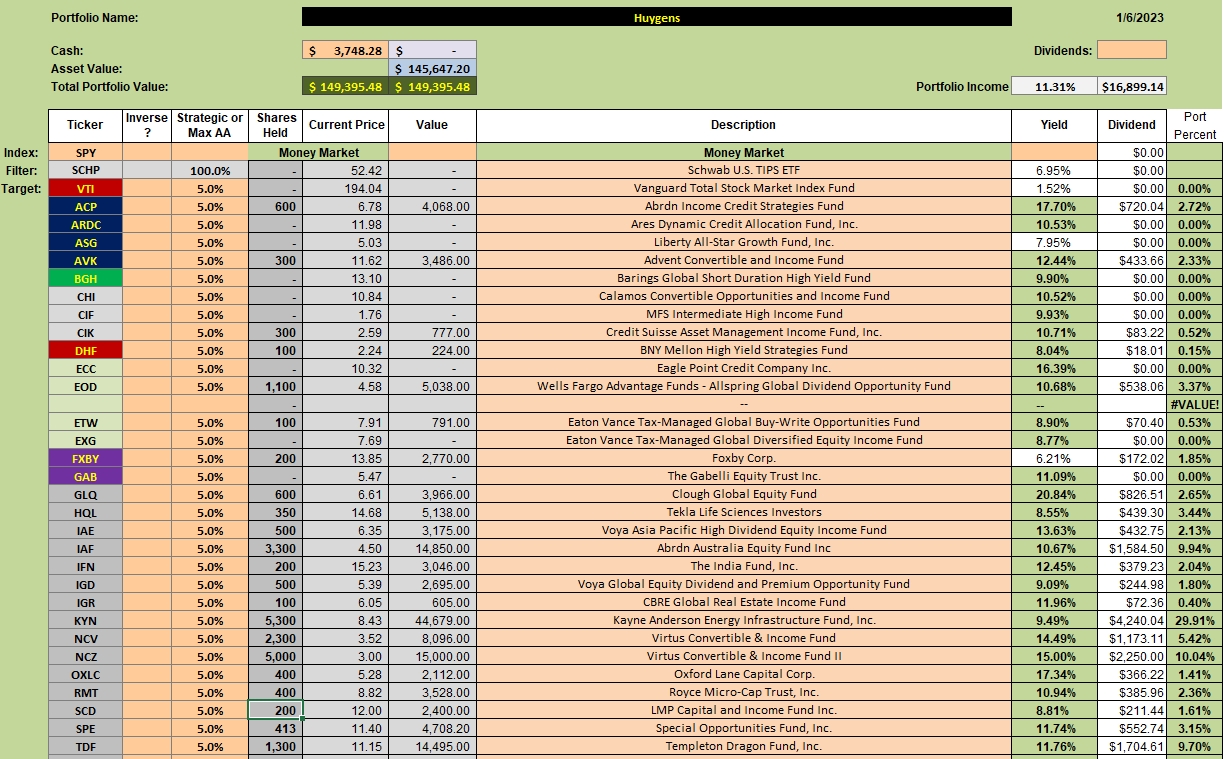Click the Portfolio Income percentage 11.31%
The image size is (1228, 759).
(x=1054, y=87)
